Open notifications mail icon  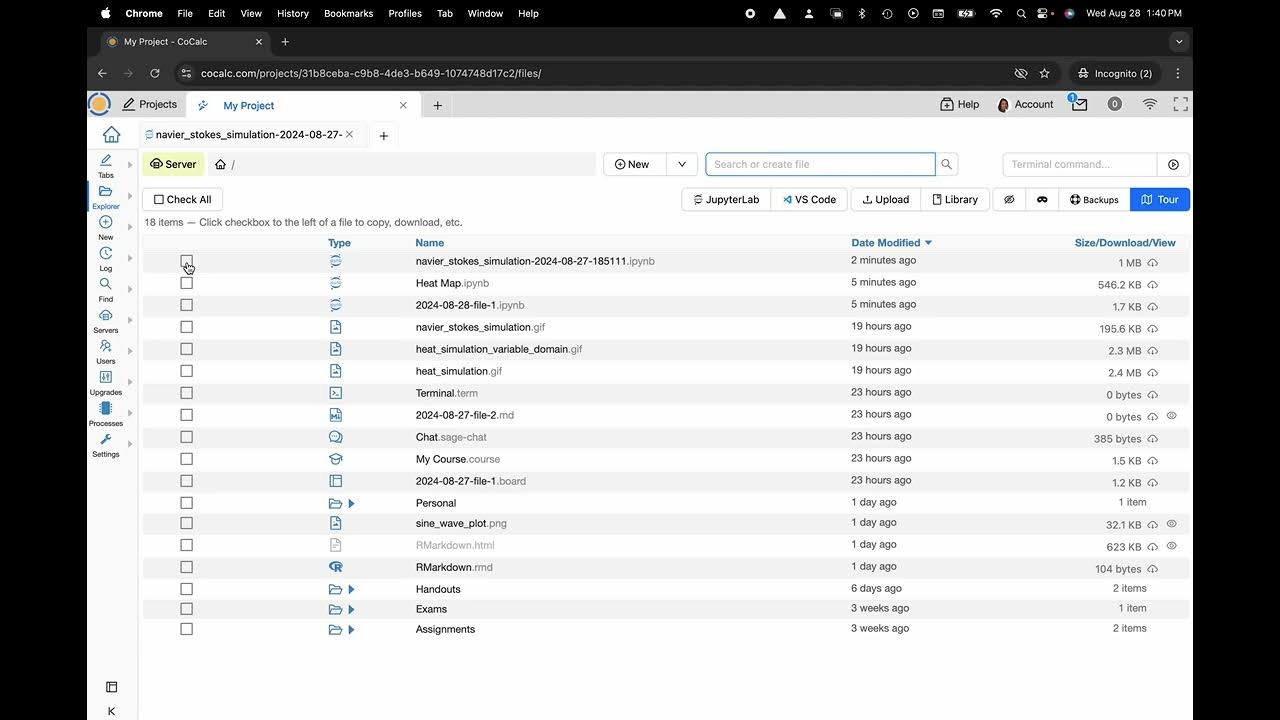pyautogui.click(x=1079, y=104)
